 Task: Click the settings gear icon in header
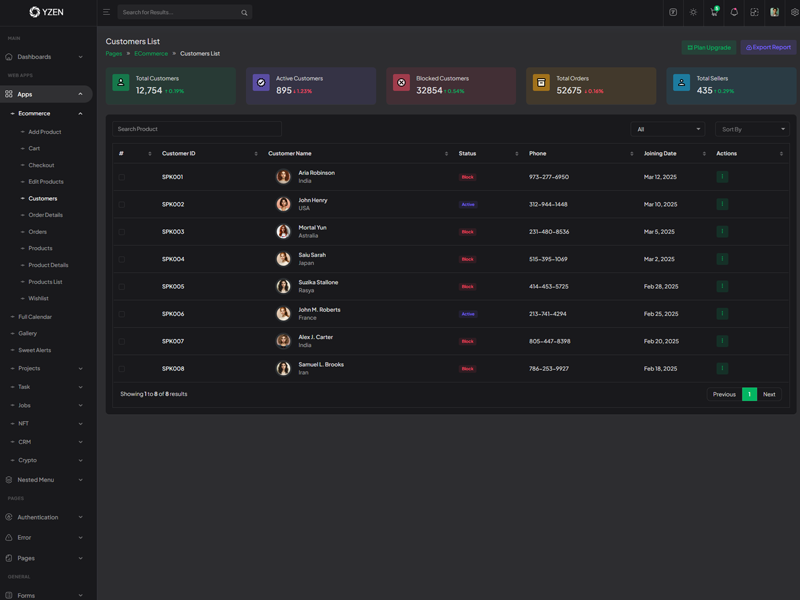point(795,12)
